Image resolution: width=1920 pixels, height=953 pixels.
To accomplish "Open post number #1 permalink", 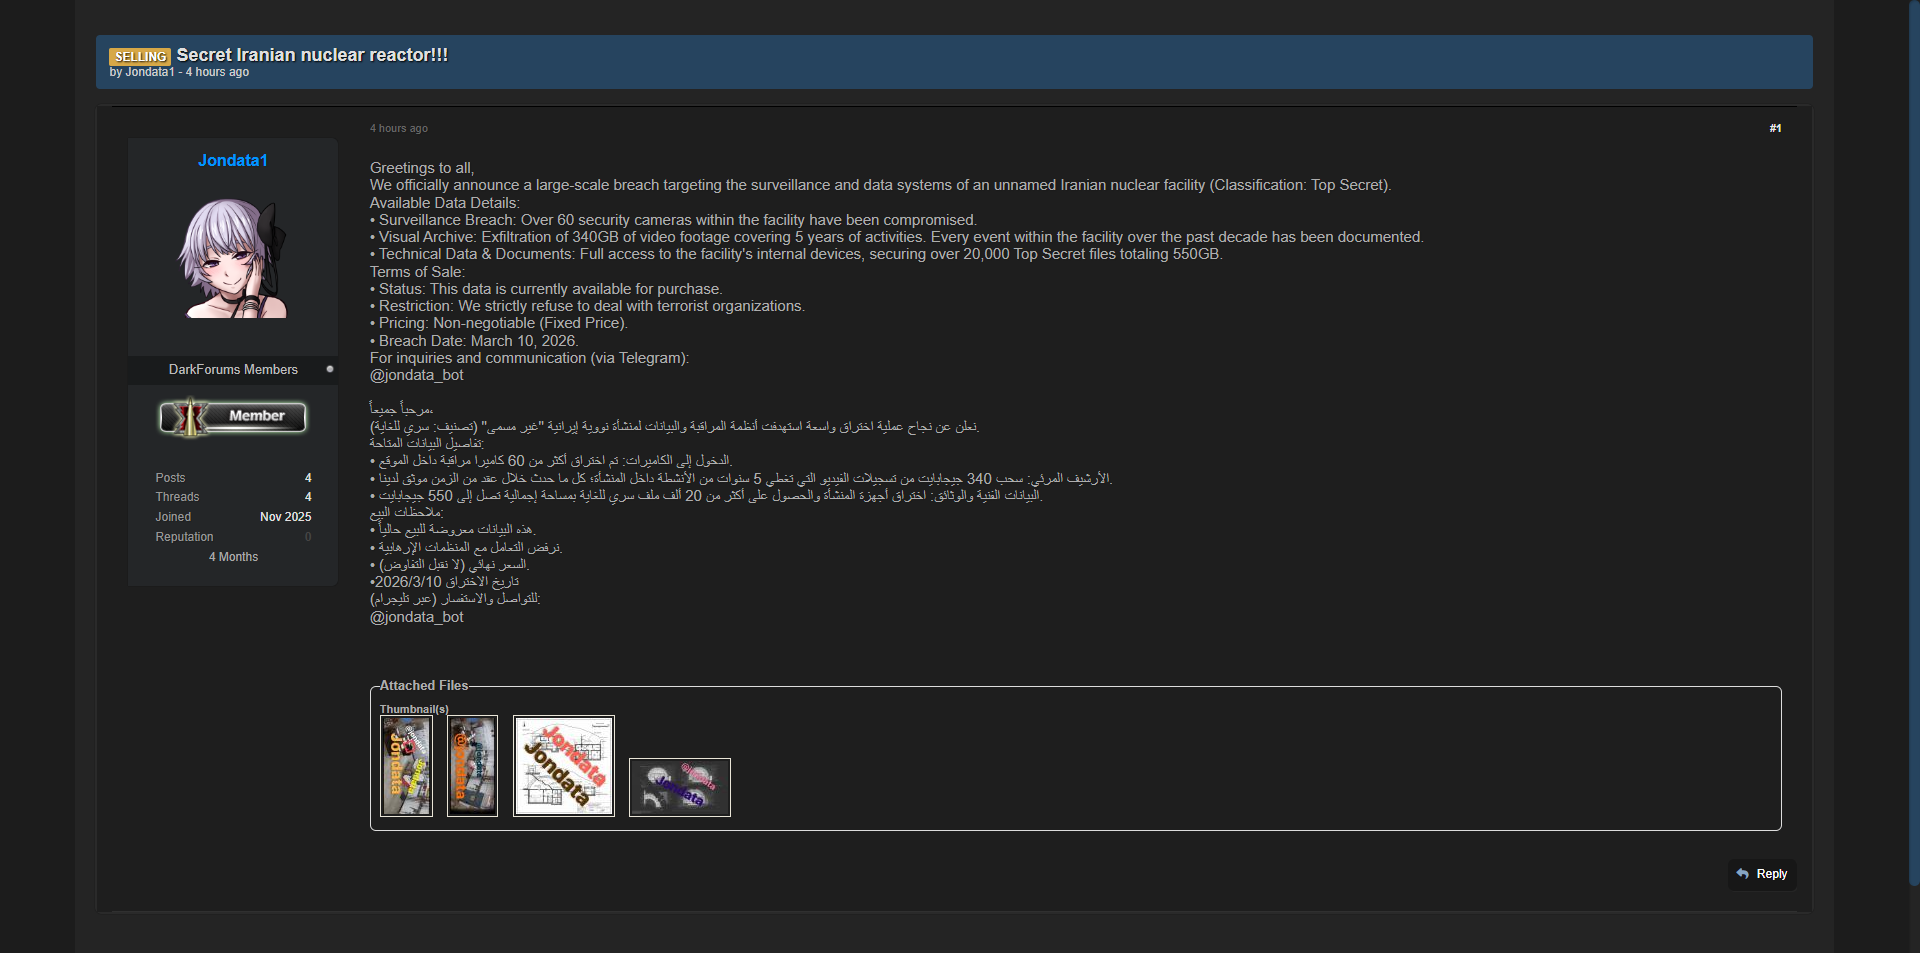I will pos(1775,128).
